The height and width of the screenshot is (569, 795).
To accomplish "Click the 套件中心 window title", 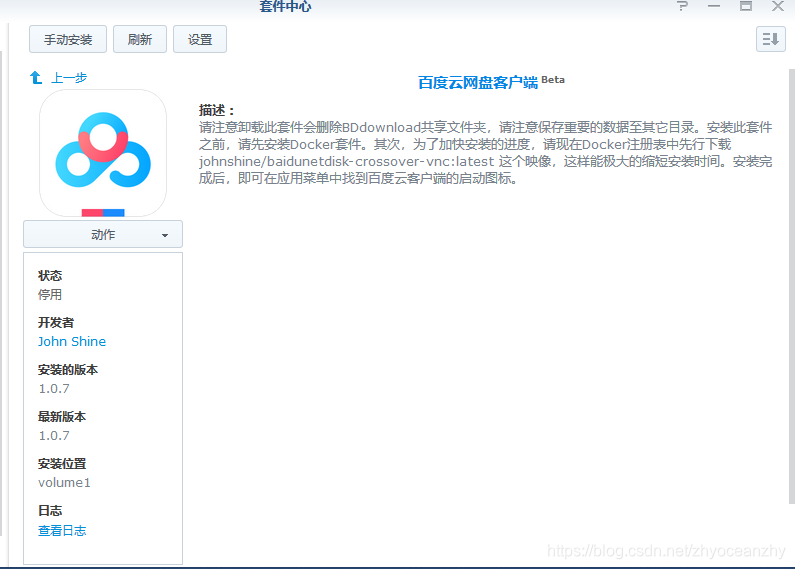I will pyautogui.click(x=285, y=7).
